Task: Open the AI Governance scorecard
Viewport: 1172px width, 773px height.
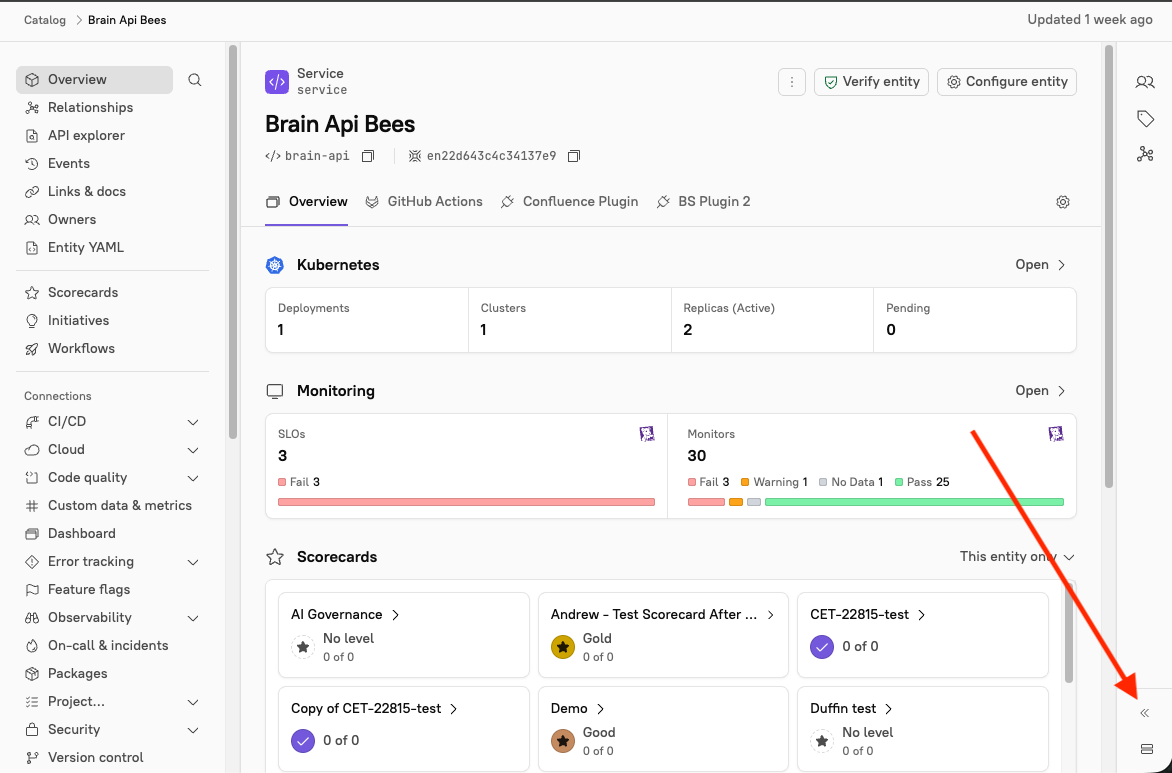Action: tap(346, 615)
